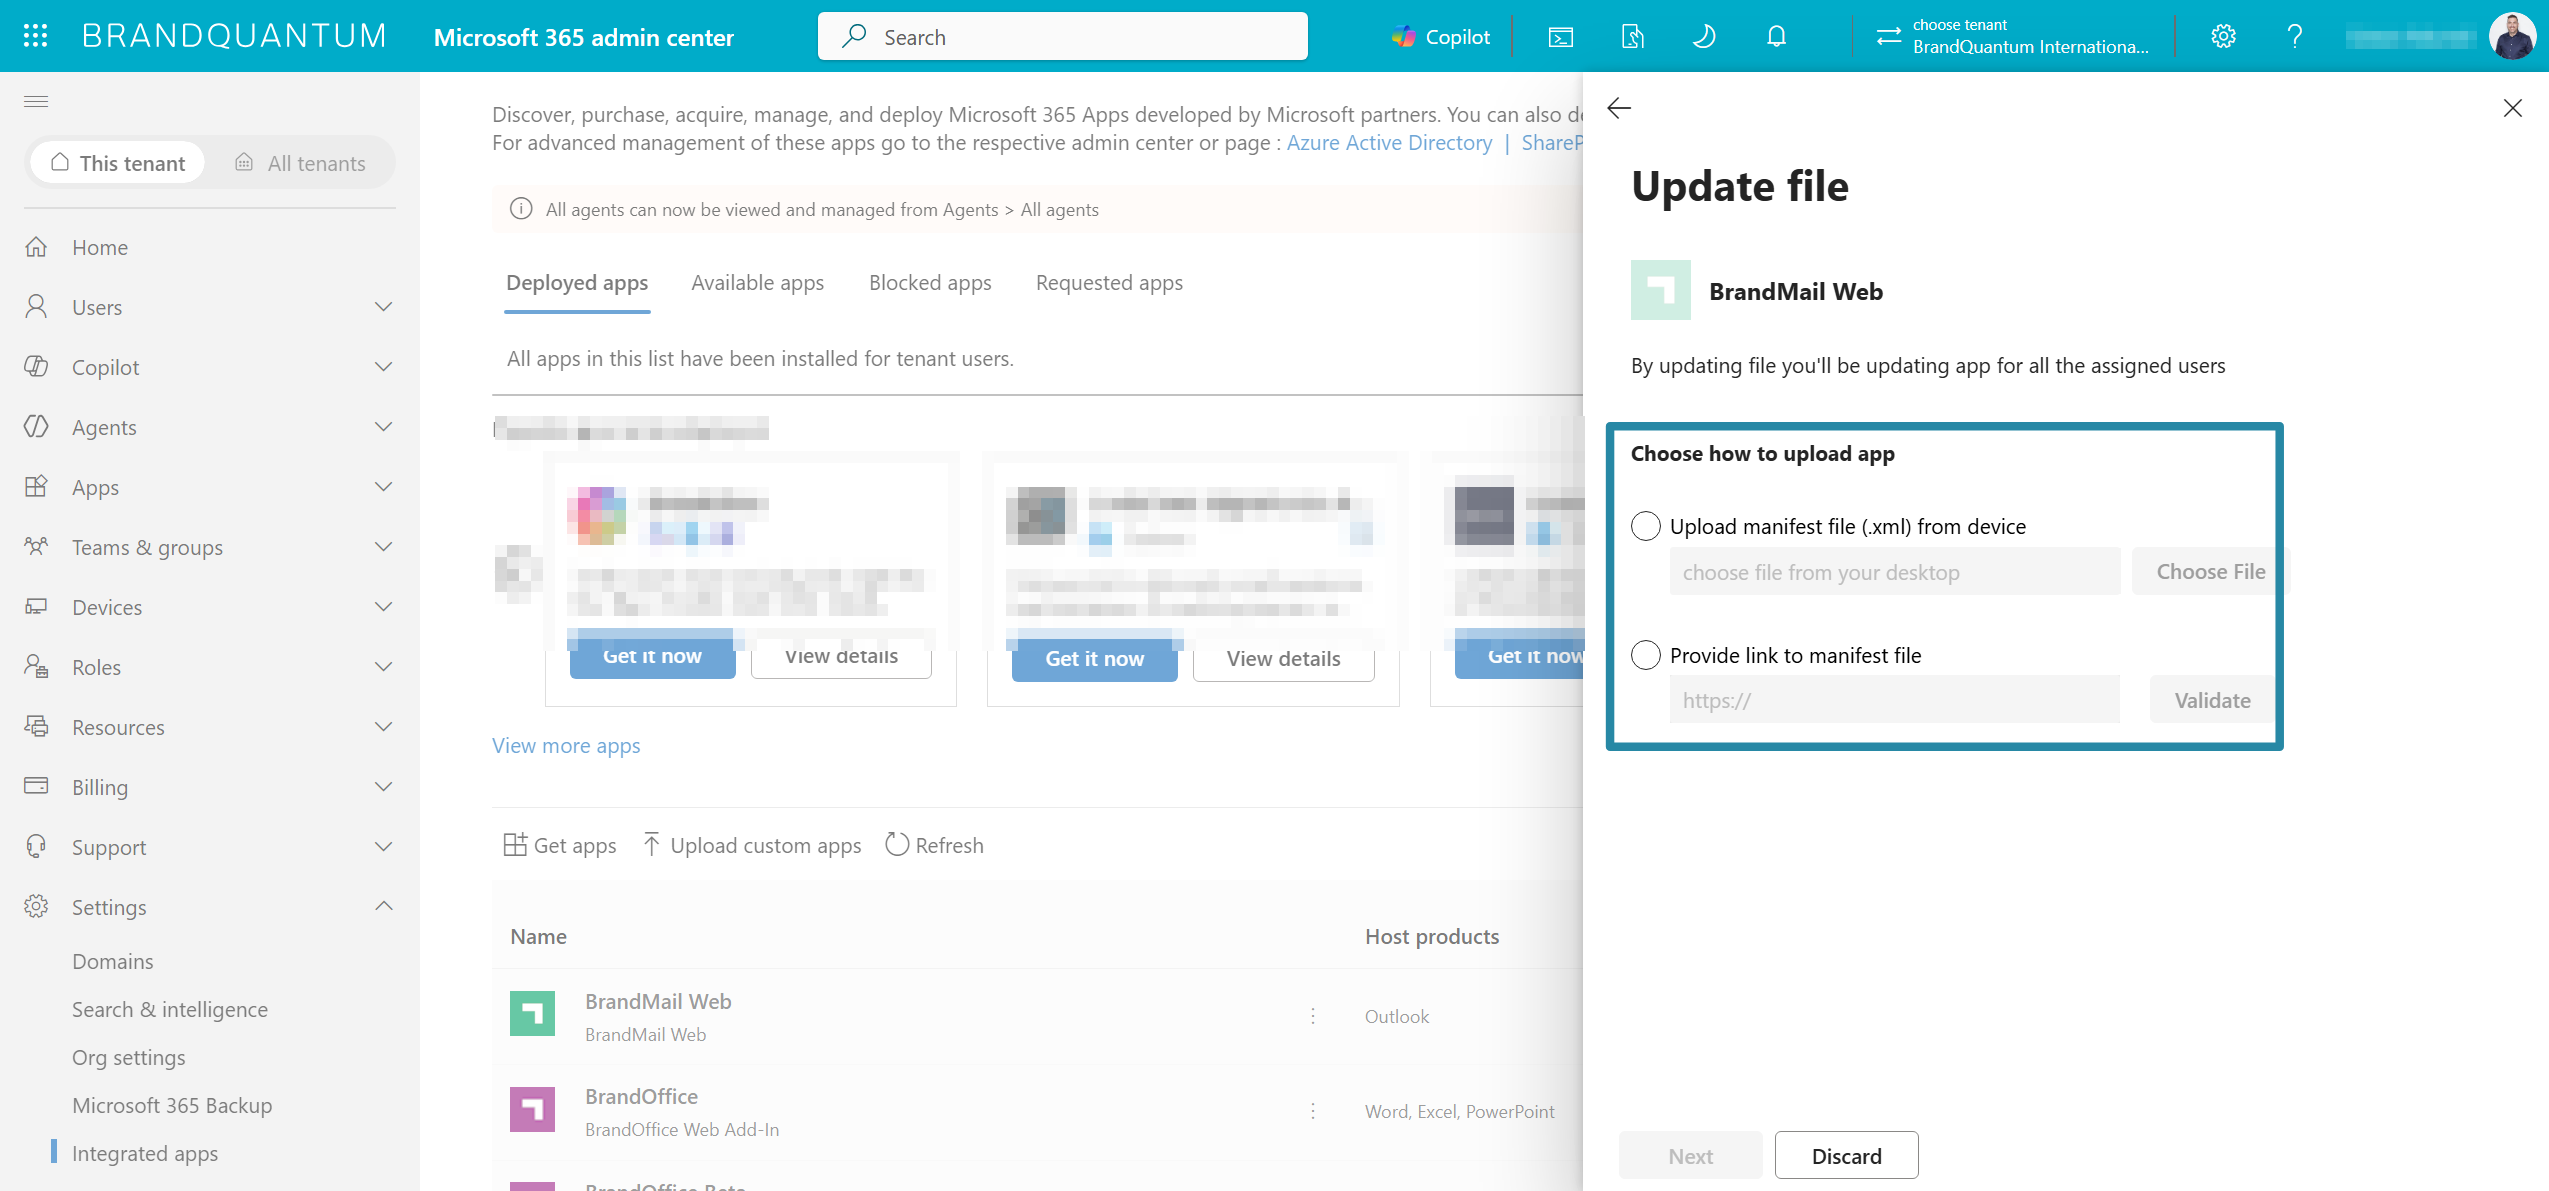
Task: Click the user profile avatar
Action: 2512,36
